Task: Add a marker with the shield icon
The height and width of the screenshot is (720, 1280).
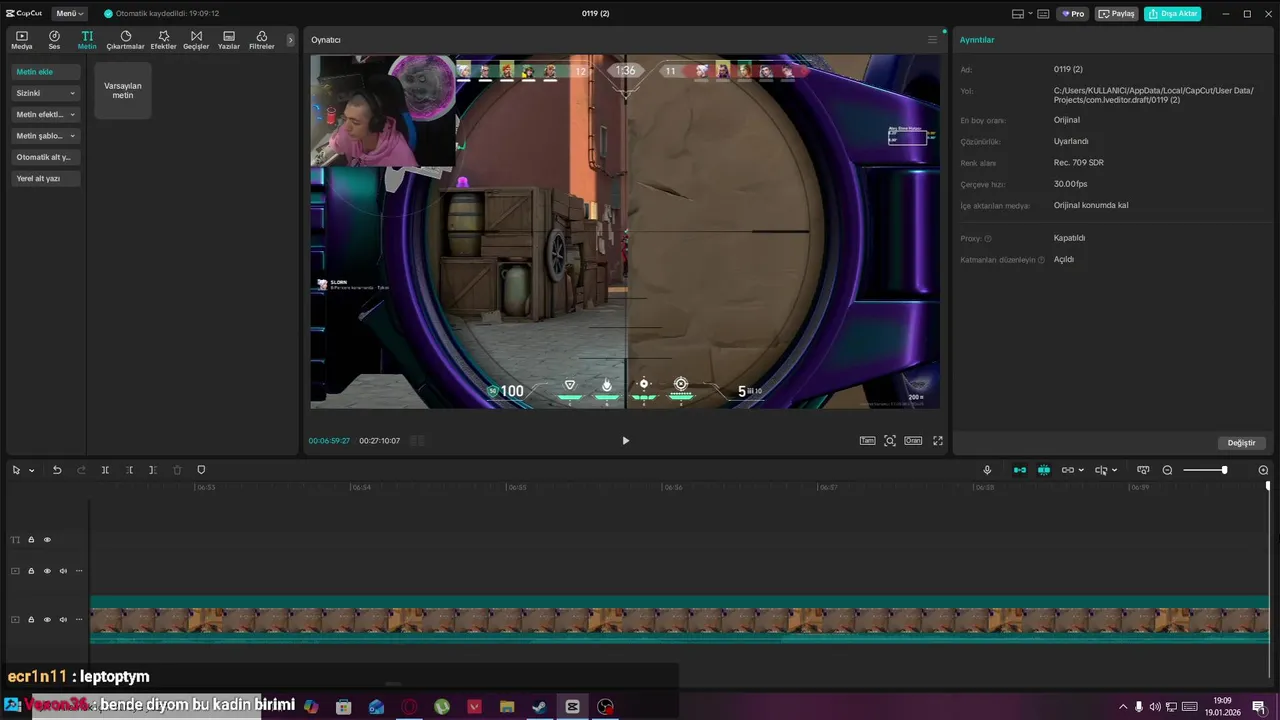Action: pyautogui.click(x=201, y=470)
